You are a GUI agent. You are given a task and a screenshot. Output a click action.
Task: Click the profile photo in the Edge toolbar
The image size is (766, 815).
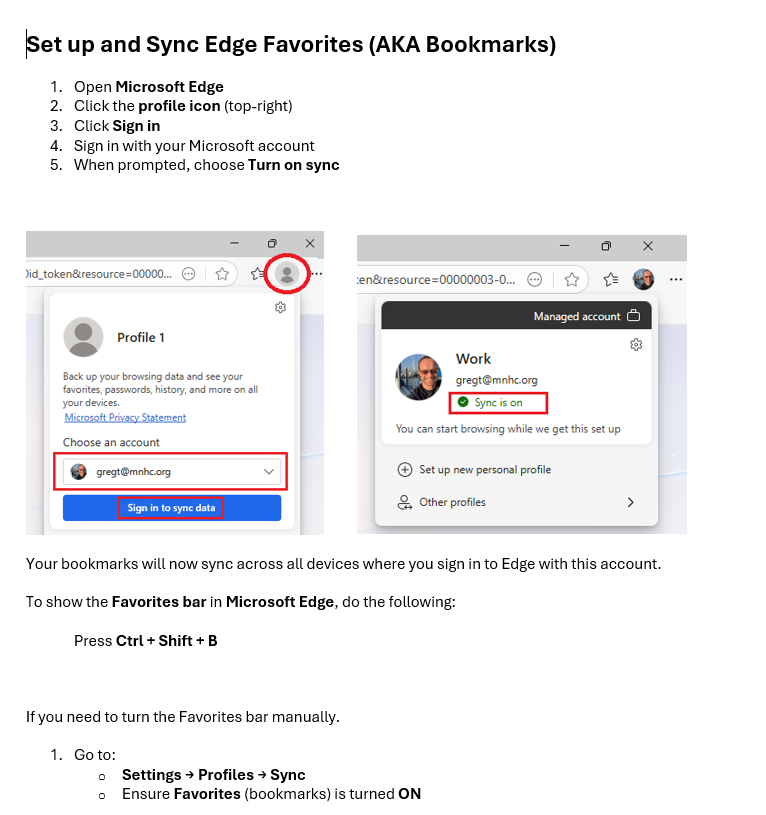643,280
